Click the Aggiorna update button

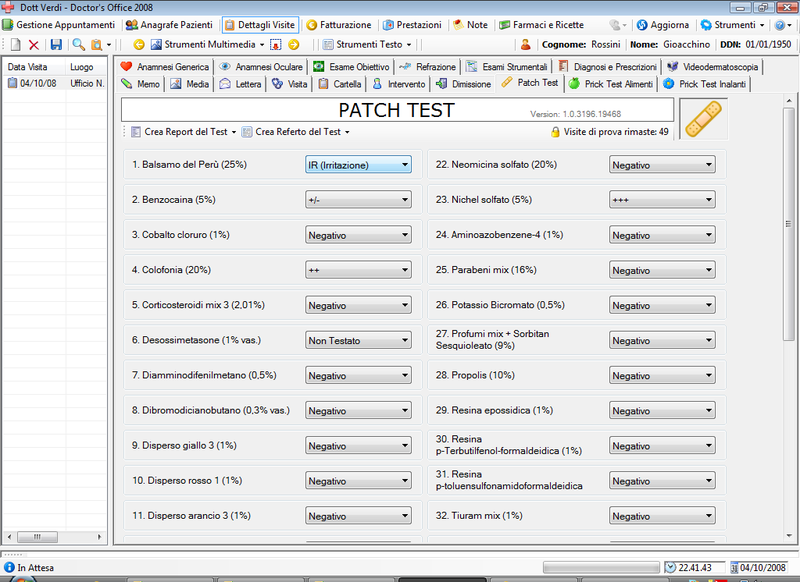coord(663,25)
